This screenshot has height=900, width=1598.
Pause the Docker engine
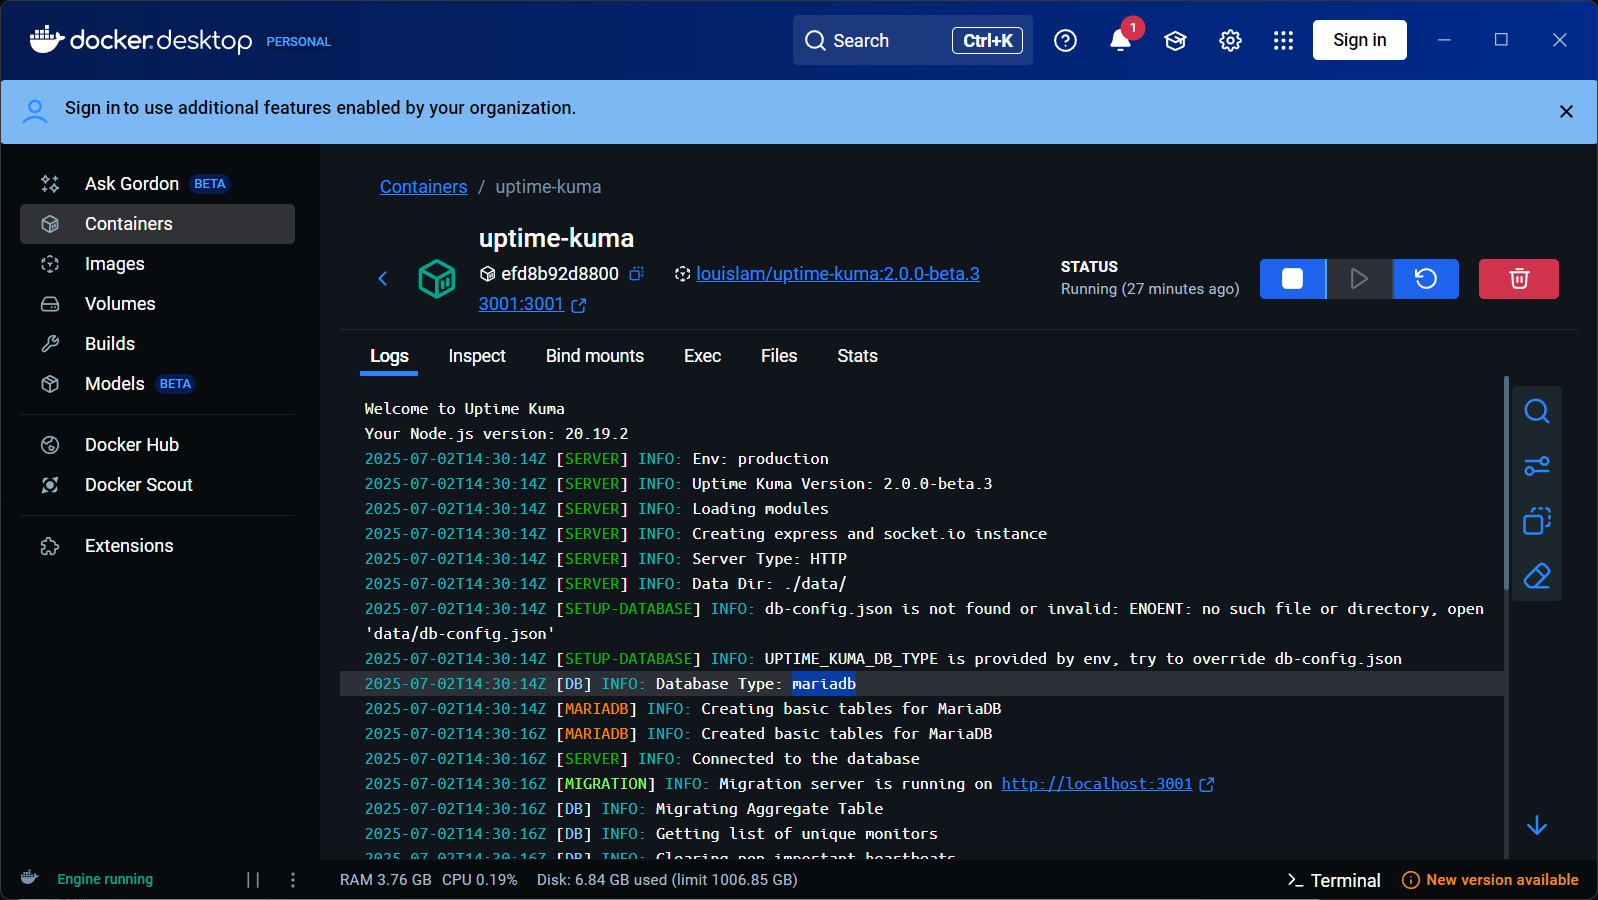click(x=253, y=880)
